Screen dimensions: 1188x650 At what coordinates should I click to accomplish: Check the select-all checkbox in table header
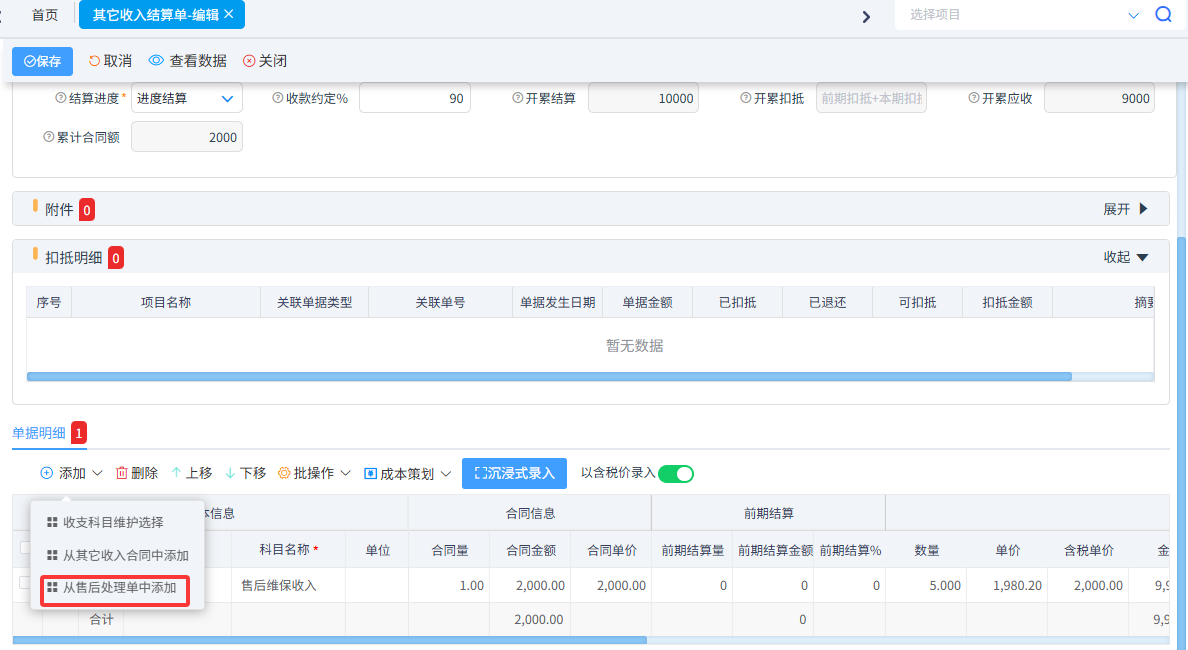tap(27, 549)
